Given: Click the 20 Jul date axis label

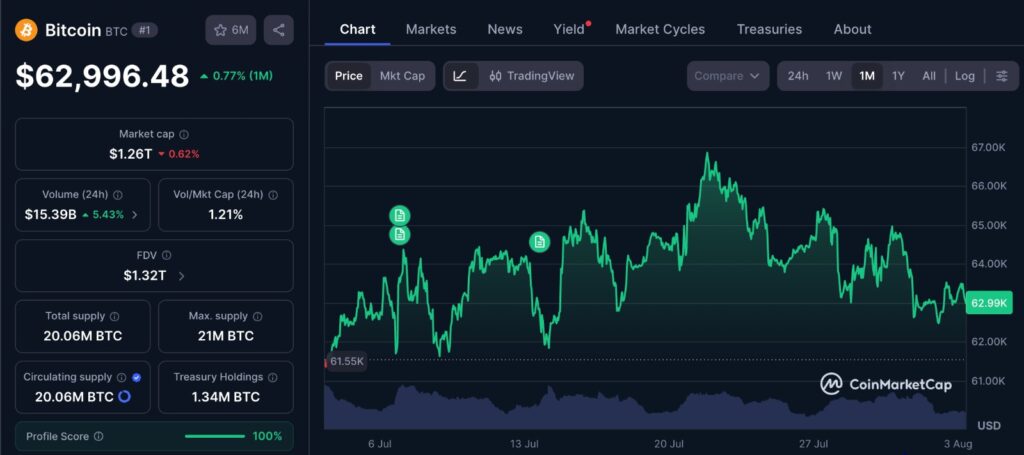Looking at the screenshot, I should point(668,444).
